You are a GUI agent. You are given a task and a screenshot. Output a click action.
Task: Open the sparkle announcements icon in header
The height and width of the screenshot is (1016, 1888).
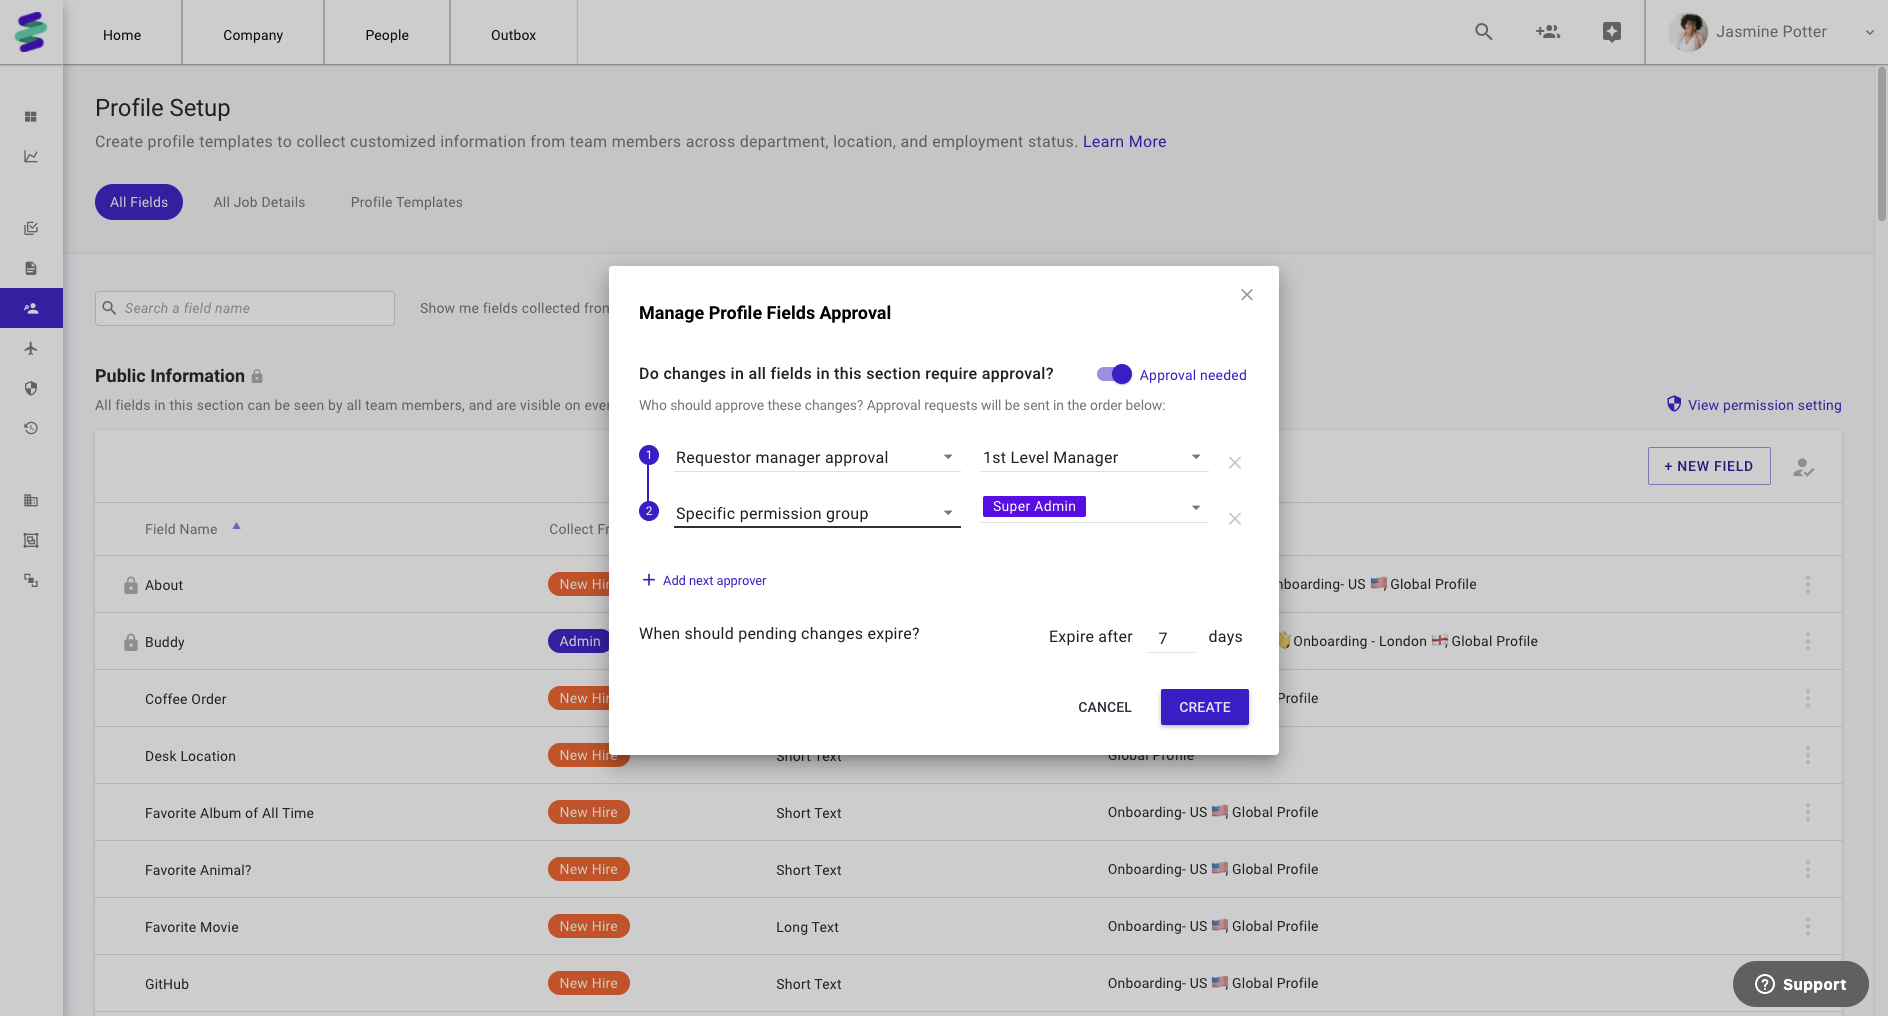pos(1611,32)
